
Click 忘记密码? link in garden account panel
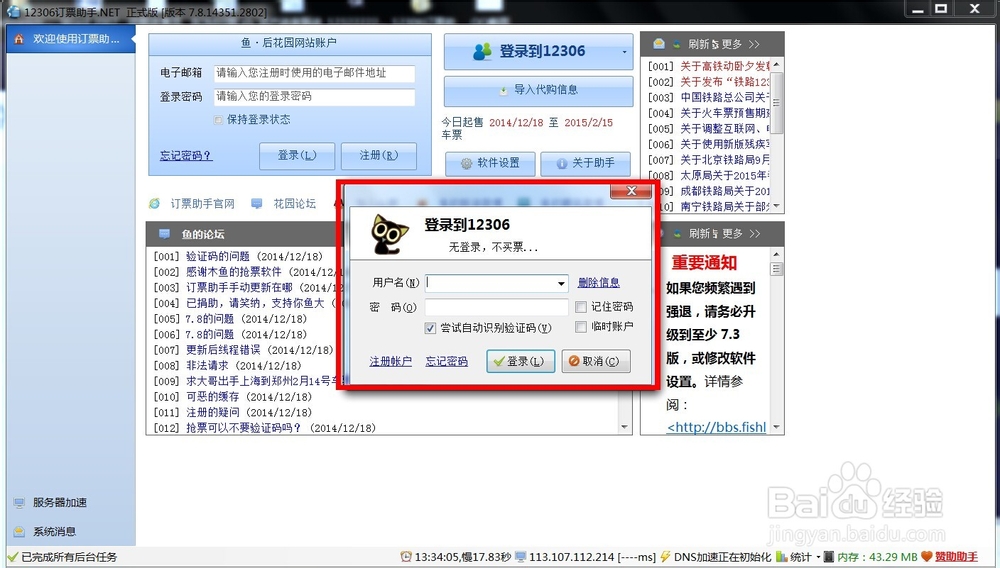pyautogui.click(x=185, y=156)
